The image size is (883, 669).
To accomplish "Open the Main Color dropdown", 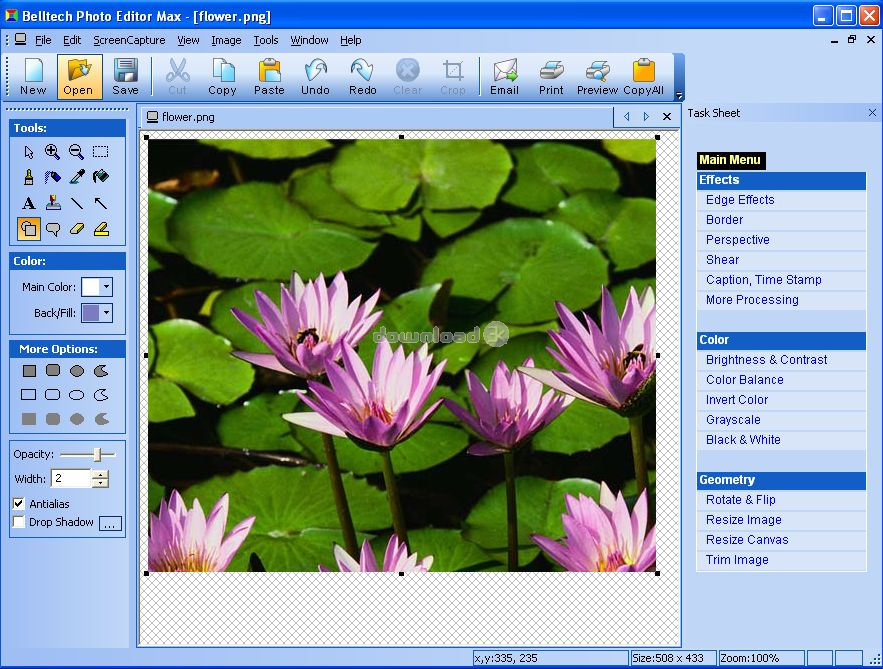I will 106,287.
